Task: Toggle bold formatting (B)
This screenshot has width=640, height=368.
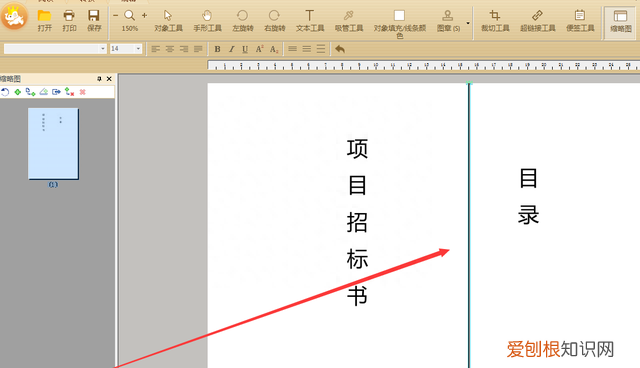Action: click(218, 49)
